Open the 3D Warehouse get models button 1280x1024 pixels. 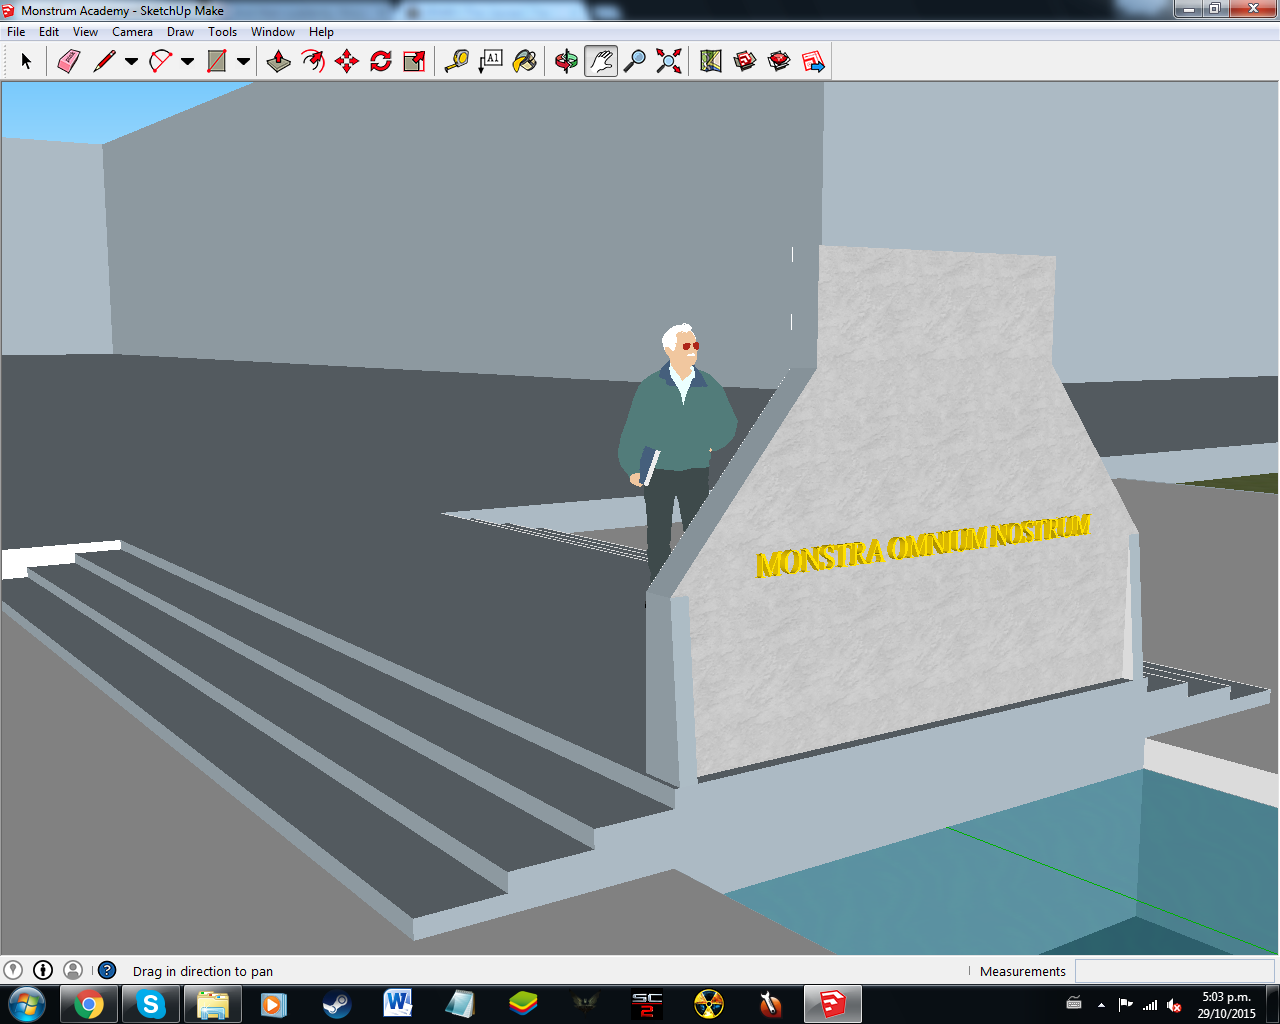745,62
